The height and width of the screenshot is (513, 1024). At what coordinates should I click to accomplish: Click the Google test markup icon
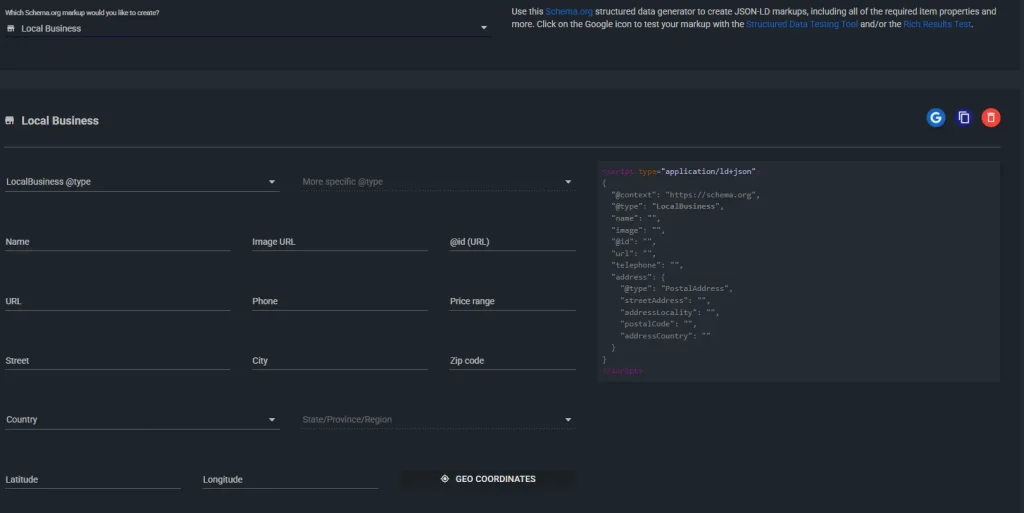coord(936,117)
